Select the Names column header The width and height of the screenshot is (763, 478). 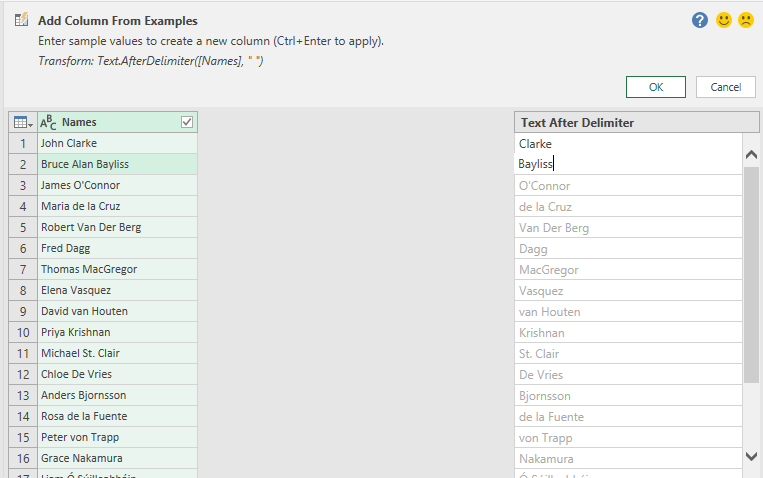tap(117, 122)
